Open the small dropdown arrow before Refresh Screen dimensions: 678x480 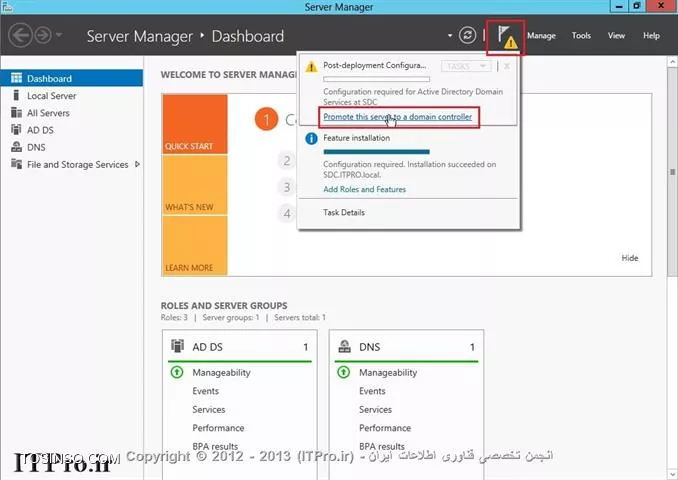point(450,35)
